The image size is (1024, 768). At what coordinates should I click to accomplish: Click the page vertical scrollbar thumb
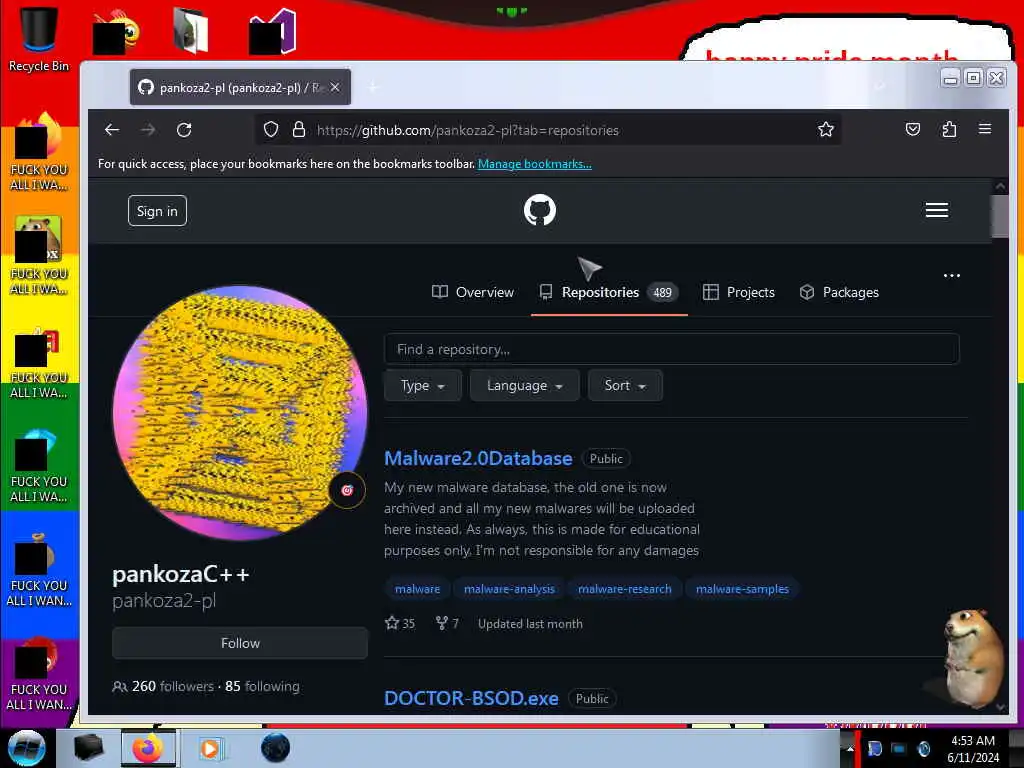coord(1000,216)
